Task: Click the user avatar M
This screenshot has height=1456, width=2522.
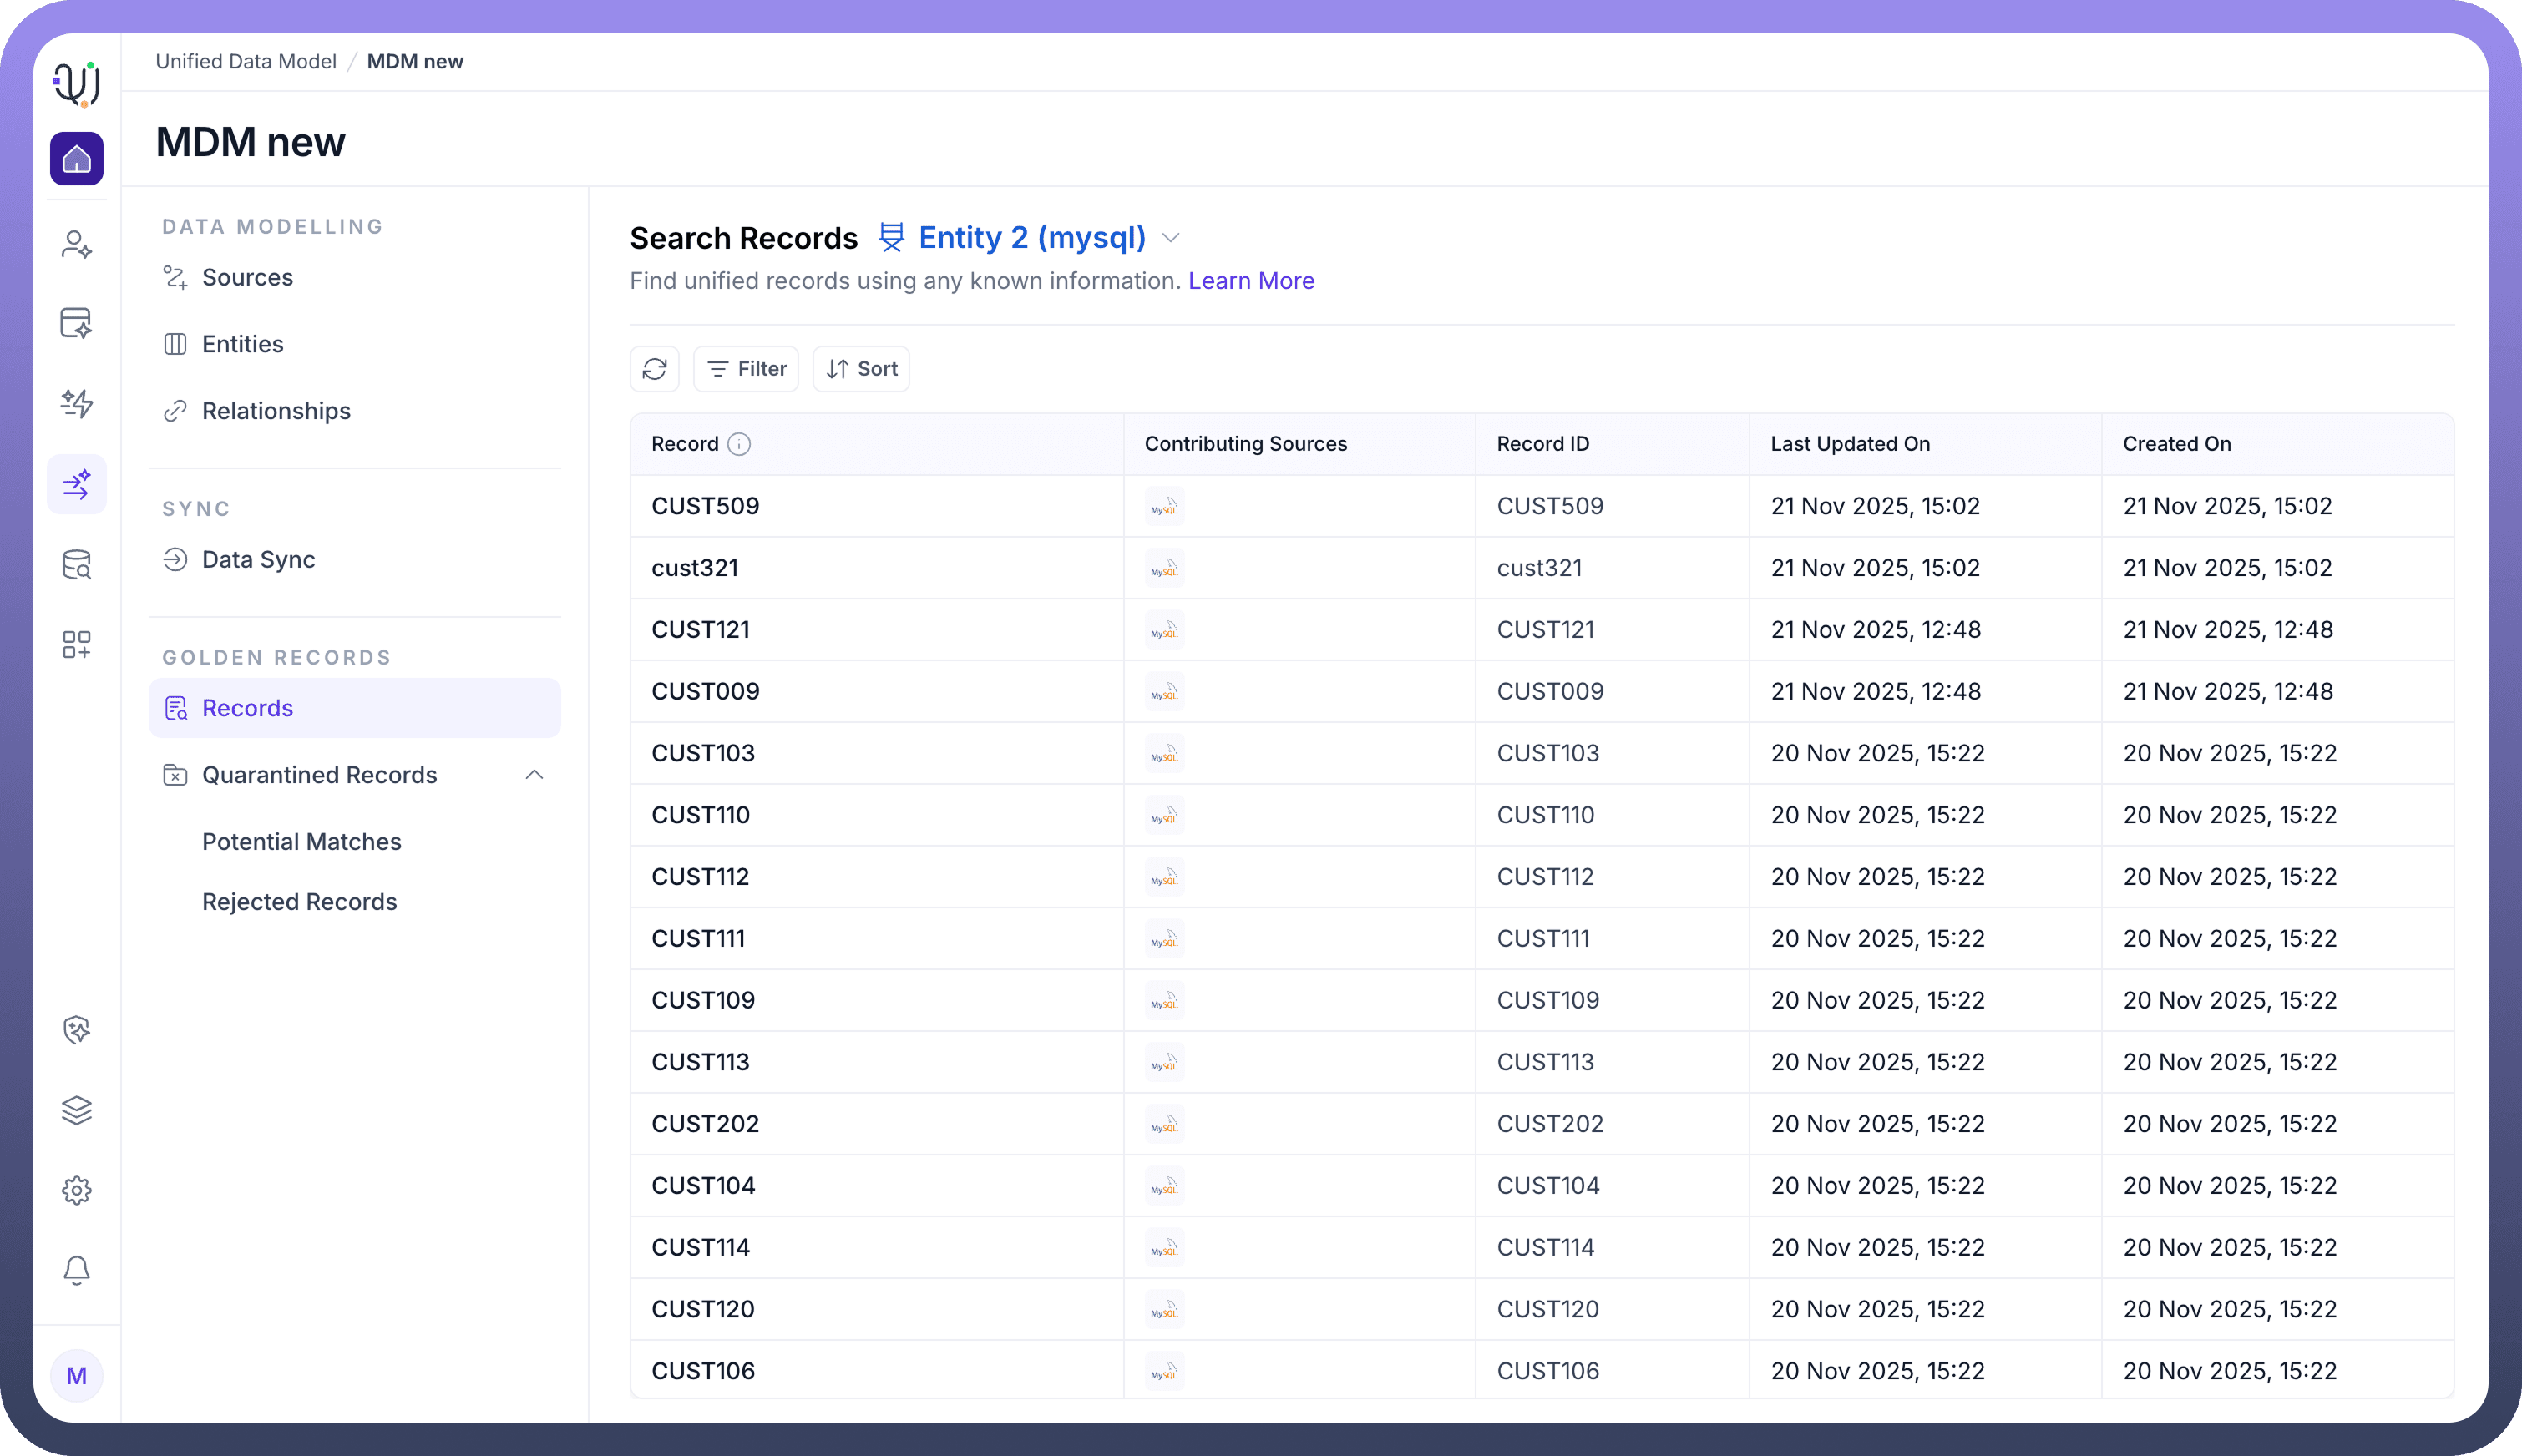Action: pyautogui.click(x=76, y=1376)
